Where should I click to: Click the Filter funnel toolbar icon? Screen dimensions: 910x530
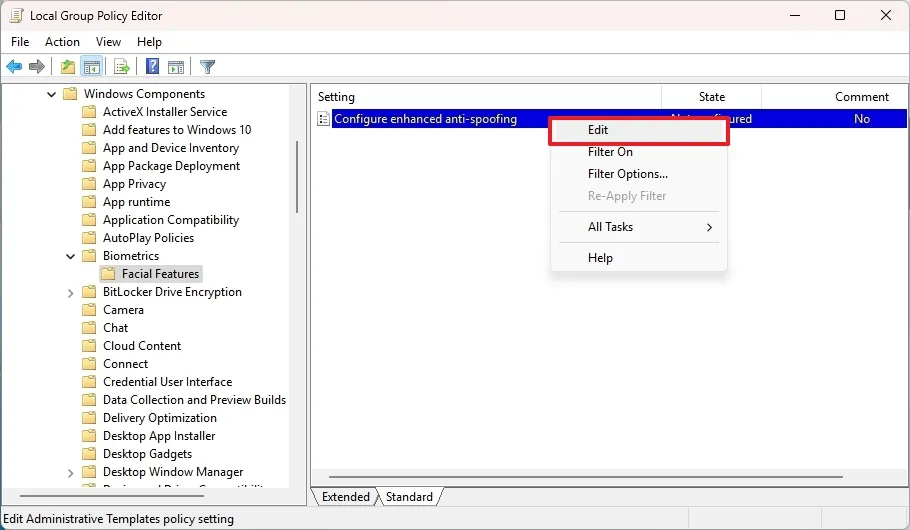click(207, 67)
